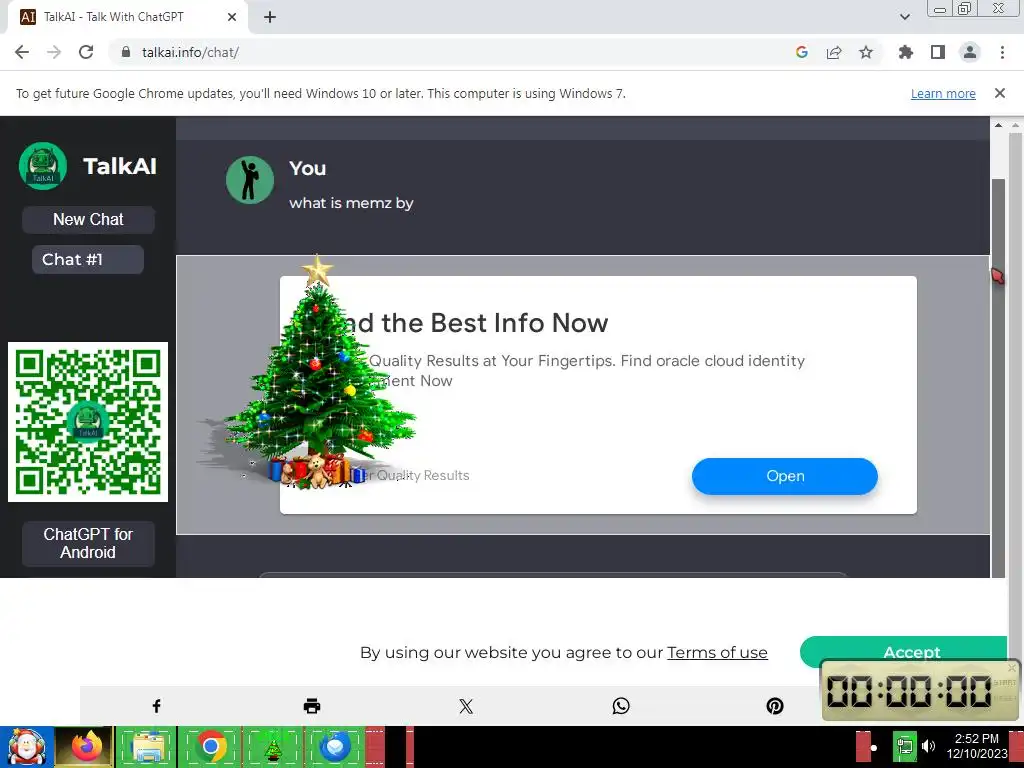Share on X icon
The width and height of the screenshot is (1024, 768).
point(466,706)
